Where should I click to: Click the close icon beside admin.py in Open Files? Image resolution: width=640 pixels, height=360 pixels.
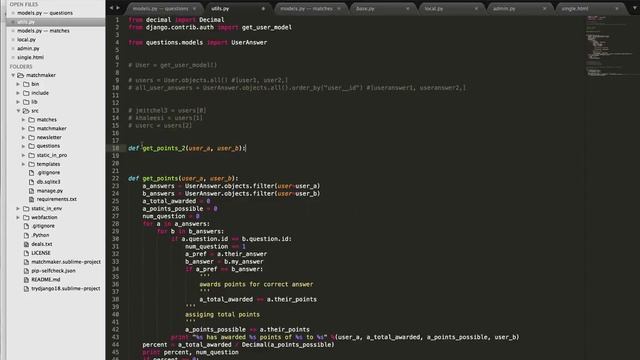(13, 49)
